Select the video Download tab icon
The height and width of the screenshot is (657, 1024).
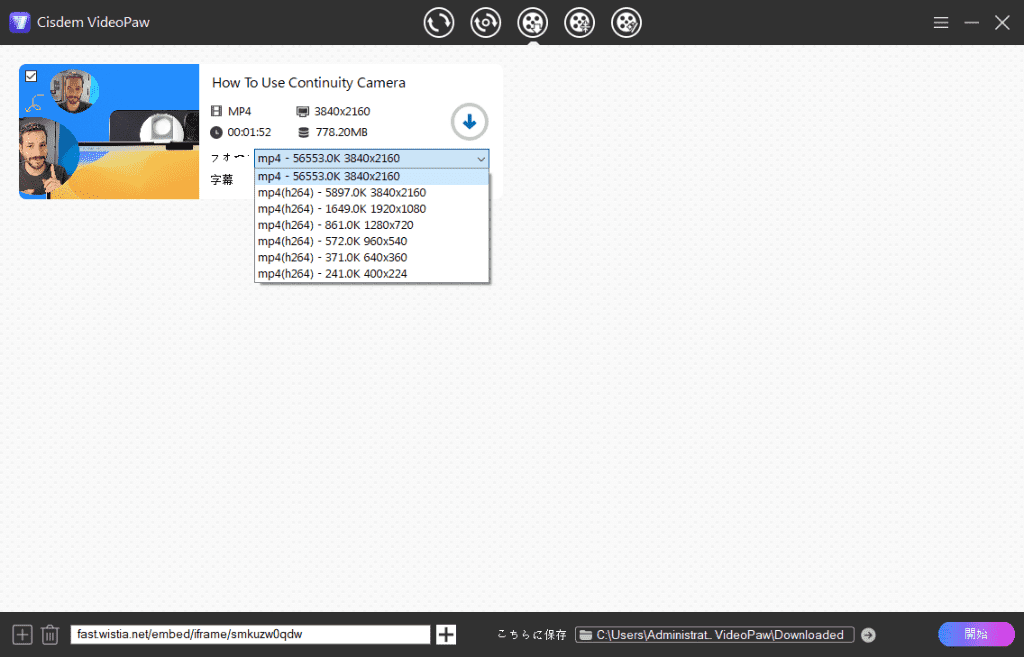[x=533, y=22]
